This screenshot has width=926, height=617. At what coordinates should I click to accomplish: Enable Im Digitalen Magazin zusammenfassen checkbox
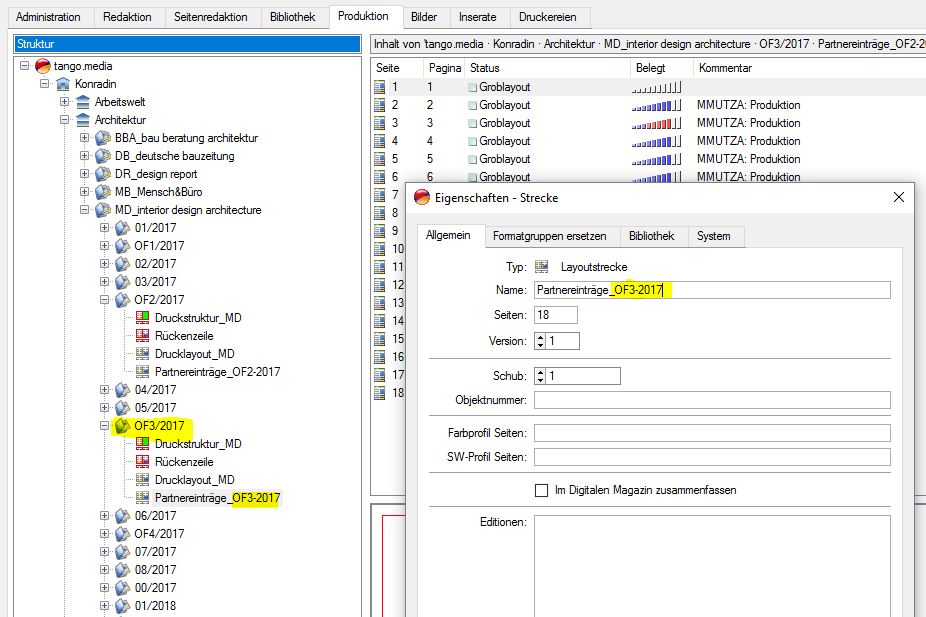coord(541,490)
